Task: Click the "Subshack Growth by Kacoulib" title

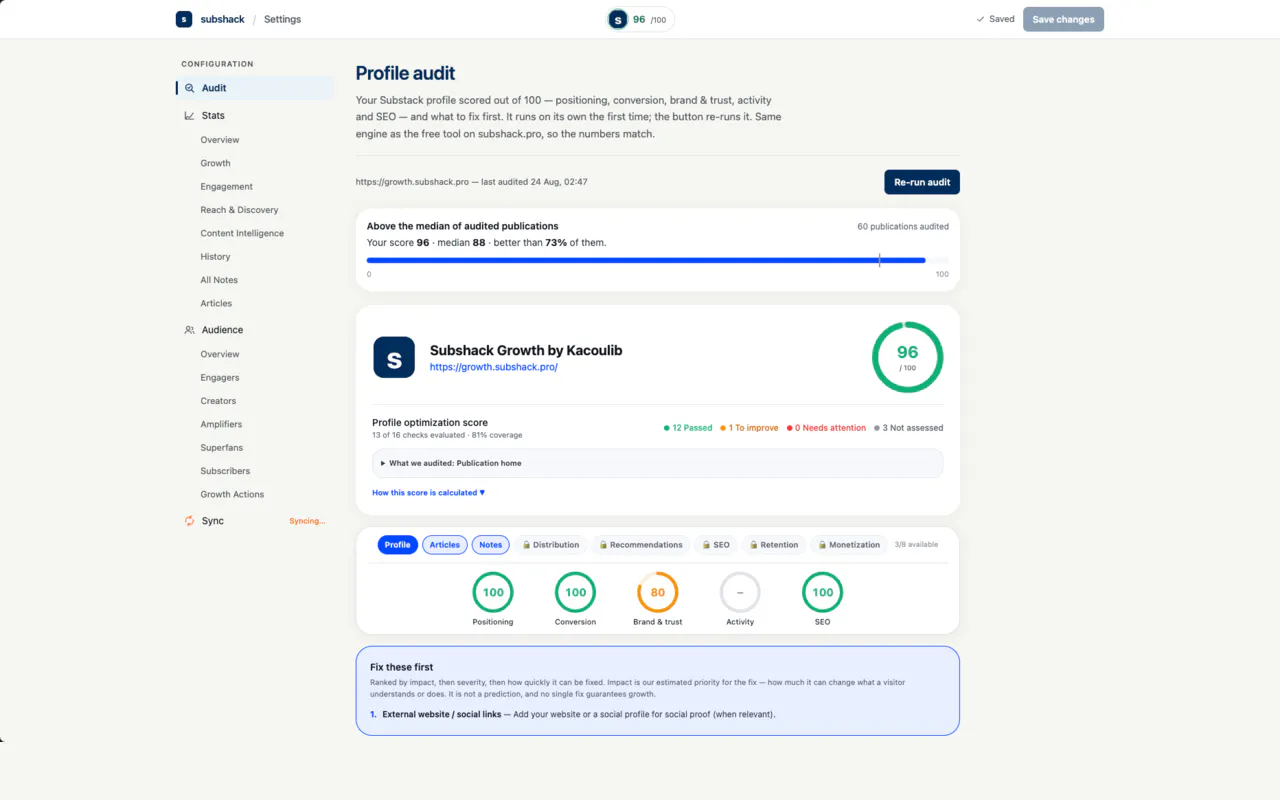Action: pos(526,350)
